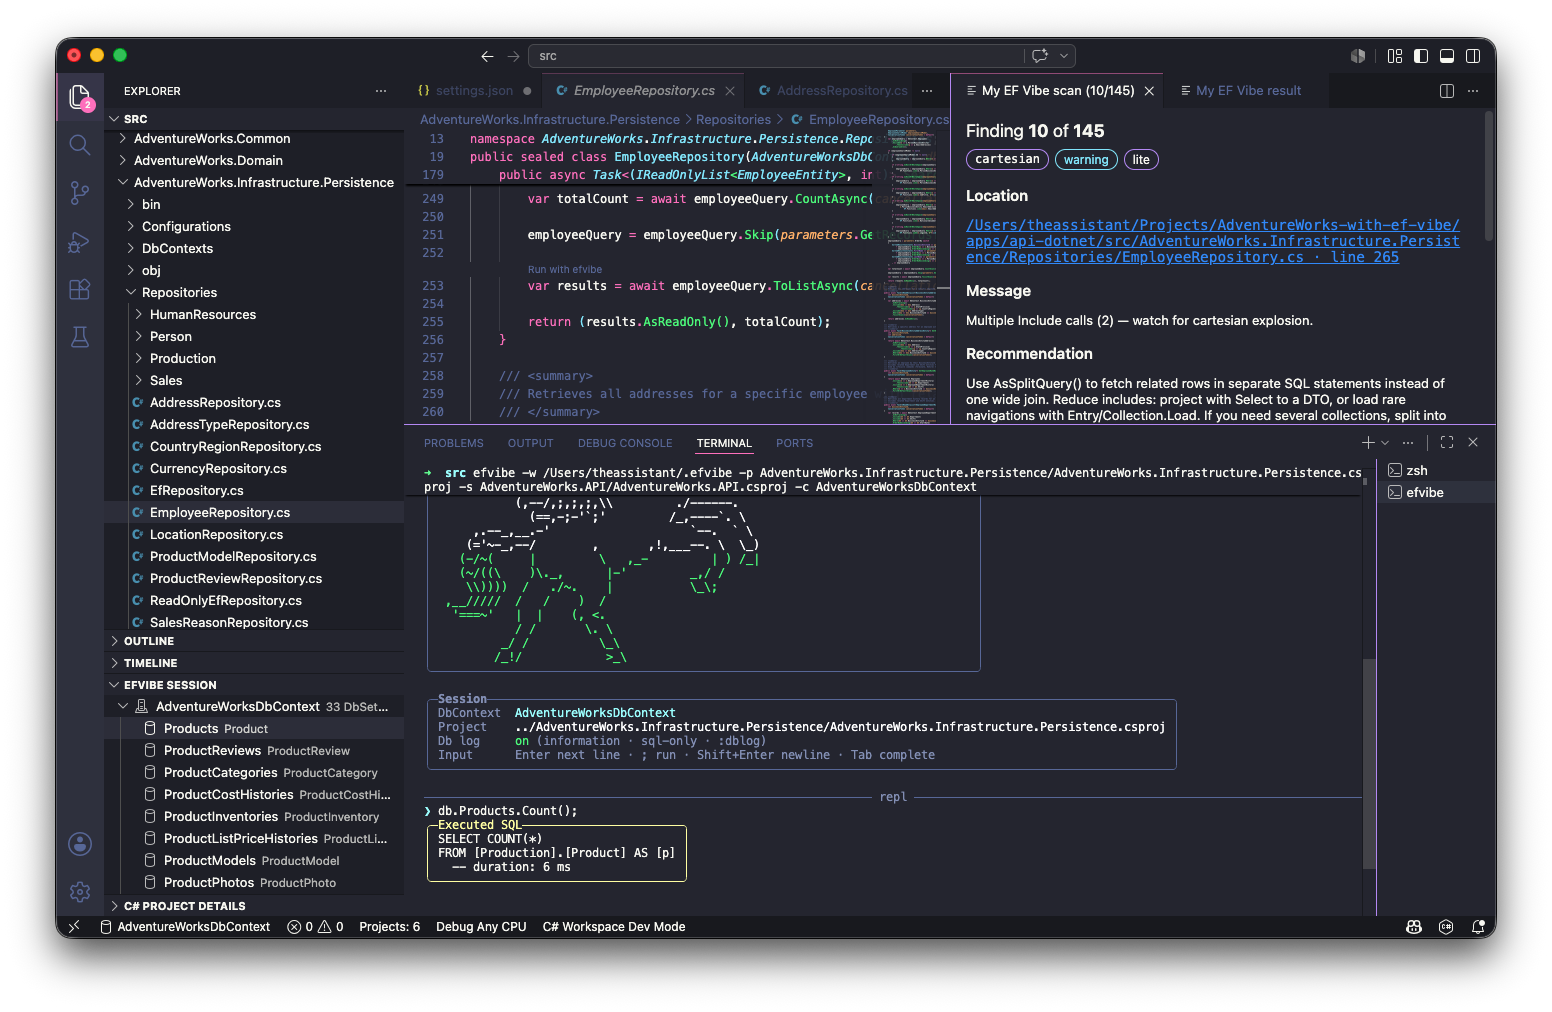This screenshot has height=1012, width=1552.
Task: Open the Manage gear icon
Action: (x=80, y=891)
